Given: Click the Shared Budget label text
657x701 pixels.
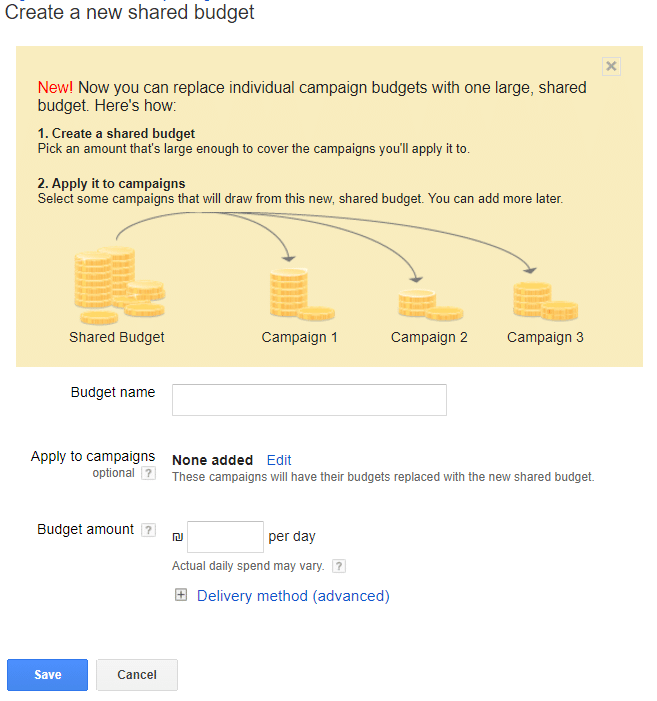Looking at the screenshot, I should pyautogui.click(x=117, y=337).
